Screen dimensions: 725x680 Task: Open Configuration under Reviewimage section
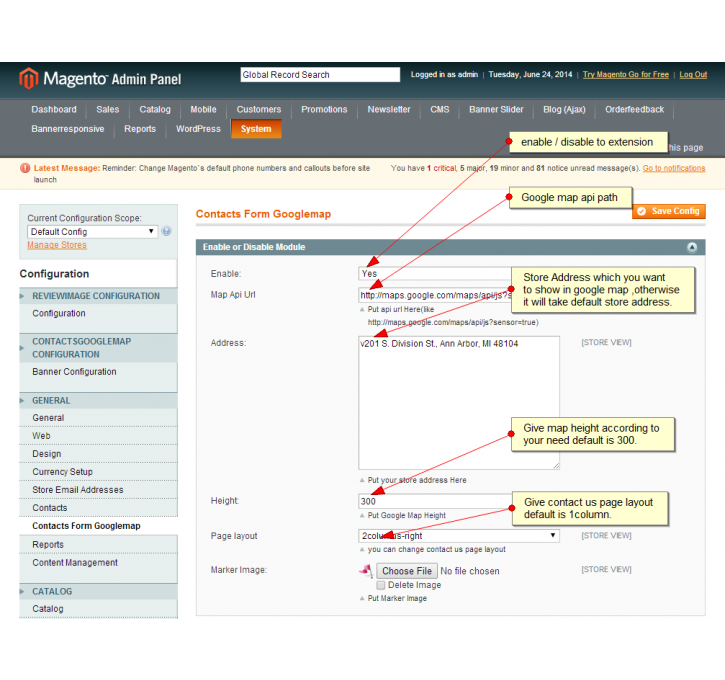tap(59, 313)
